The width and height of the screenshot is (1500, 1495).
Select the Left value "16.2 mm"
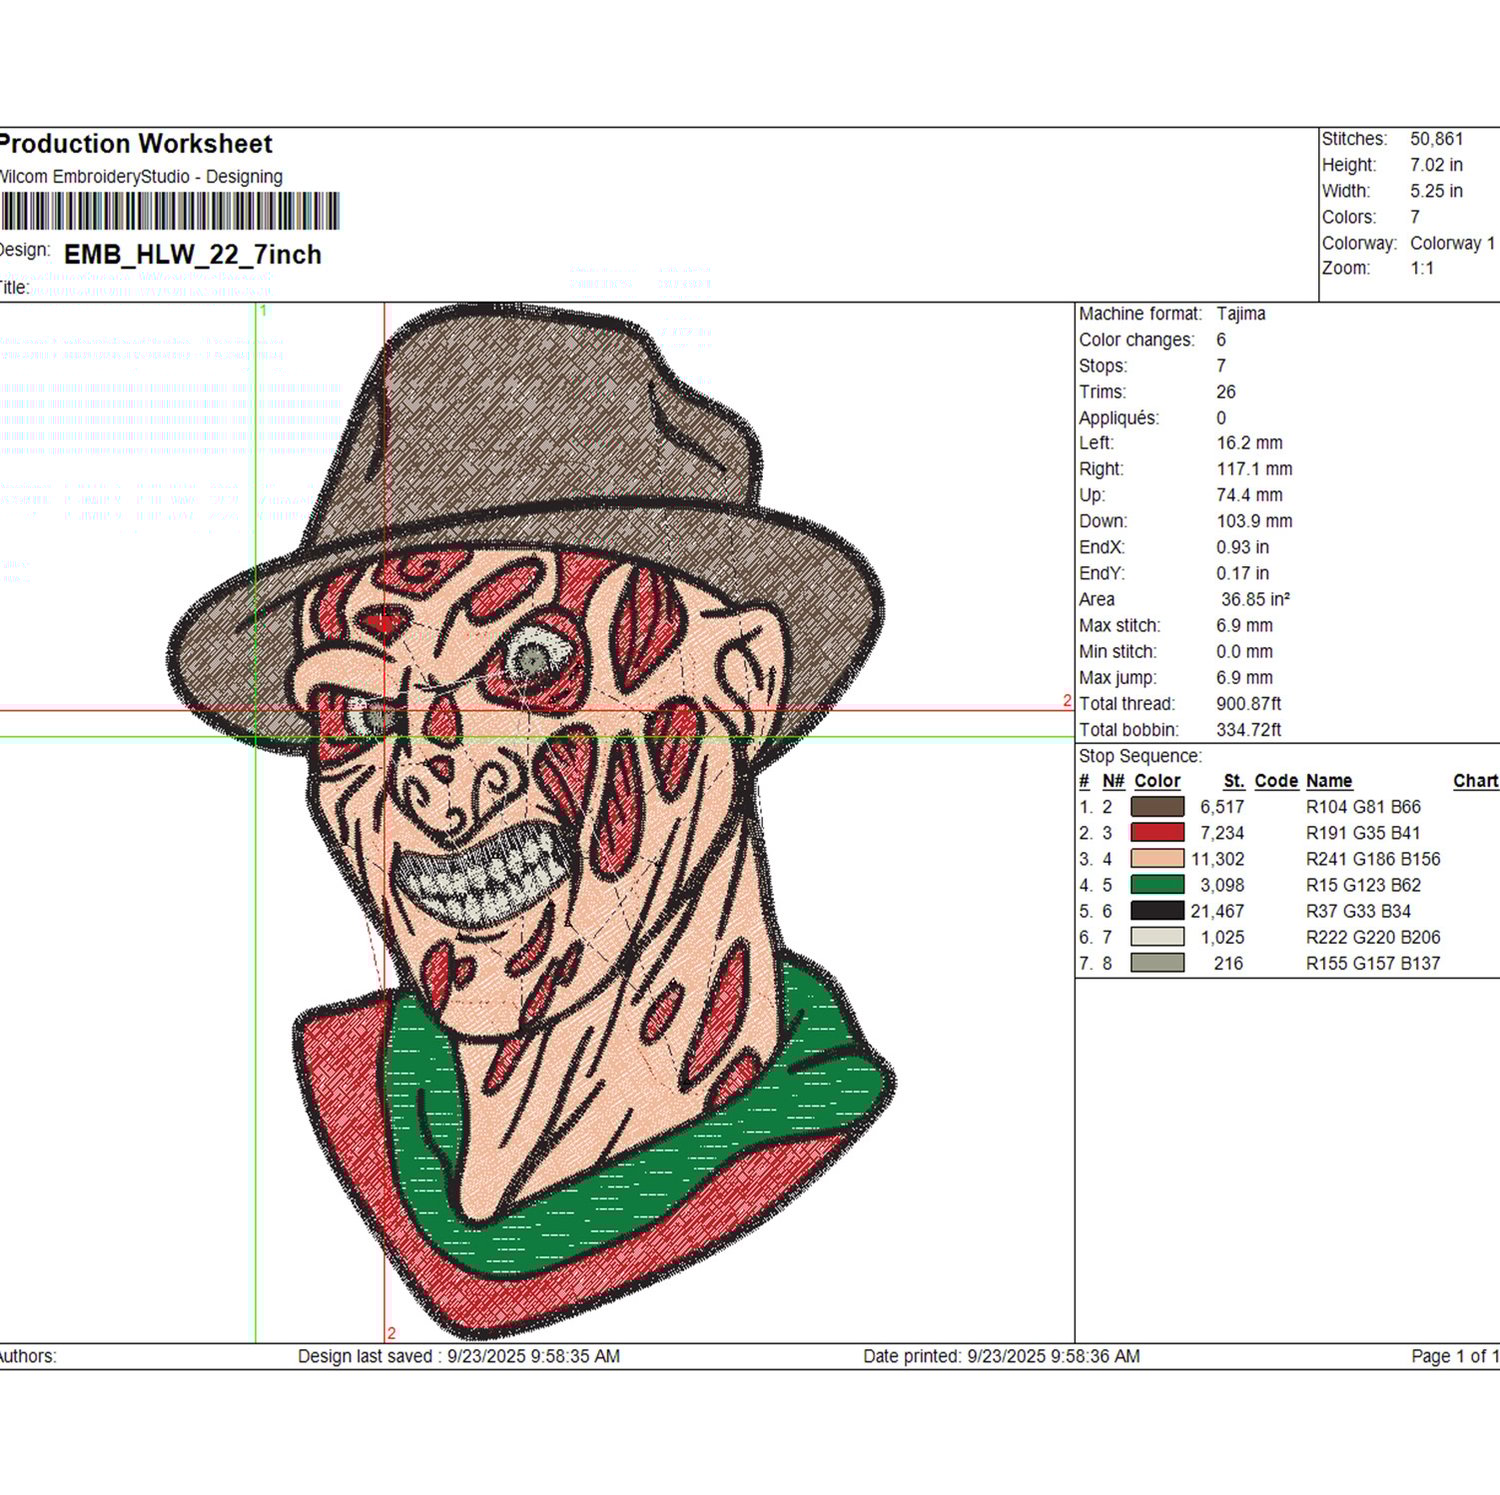[1249, 443]
